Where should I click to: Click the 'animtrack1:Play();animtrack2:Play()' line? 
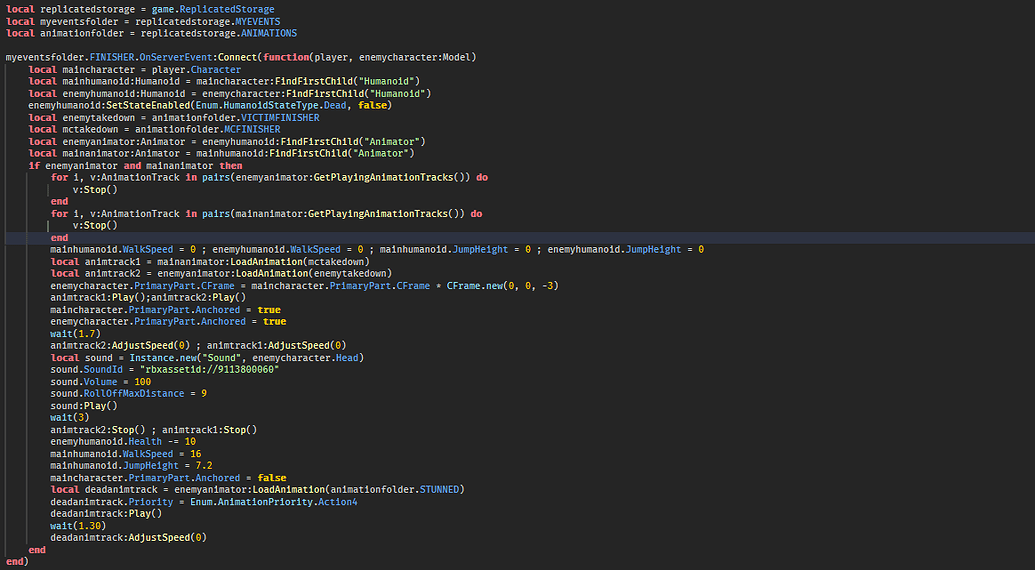149,298
